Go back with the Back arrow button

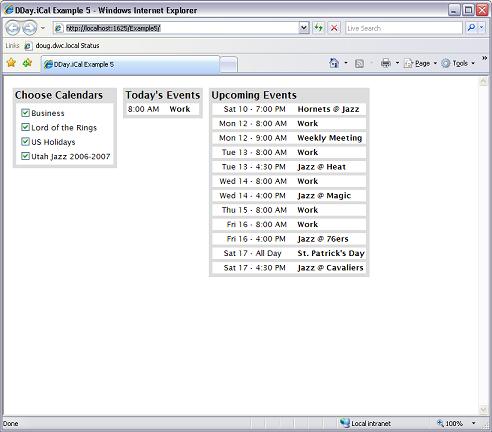(x=13, y=28)
